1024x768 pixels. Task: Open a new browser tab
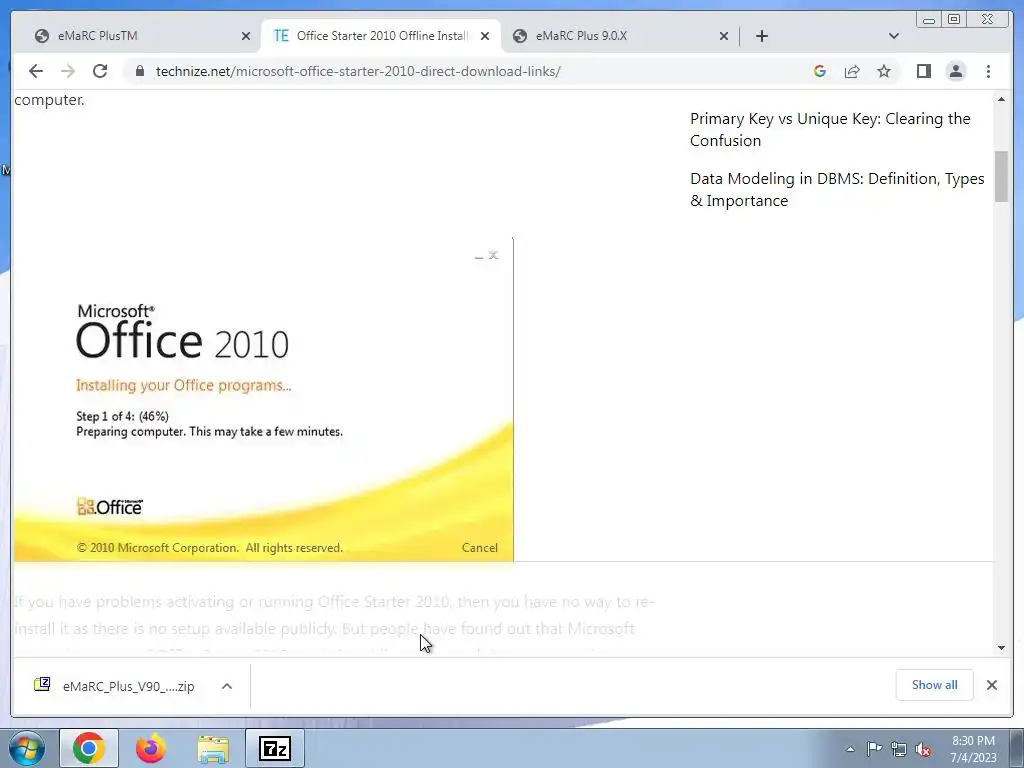(x=761, y=36)
